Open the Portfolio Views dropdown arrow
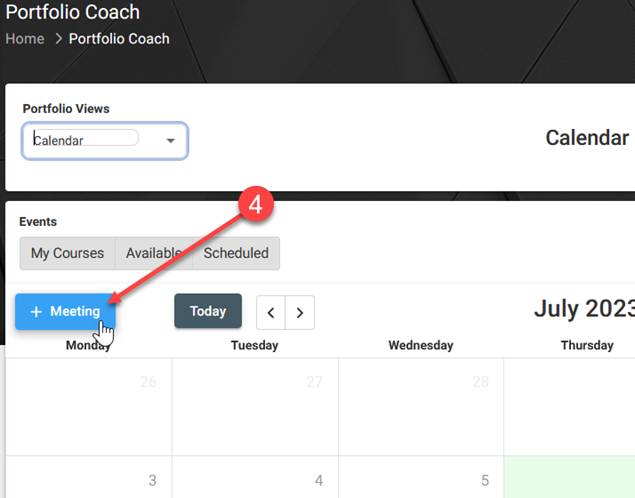The width and height of the screenshot is (635, 498). 170,141
